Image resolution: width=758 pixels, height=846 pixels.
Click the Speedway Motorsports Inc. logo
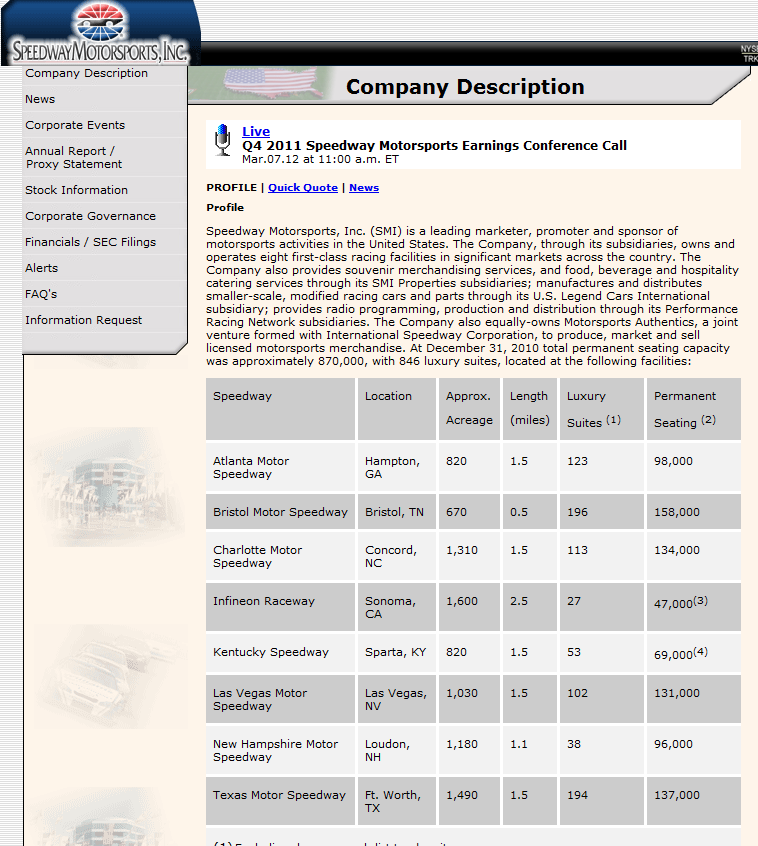100,33
